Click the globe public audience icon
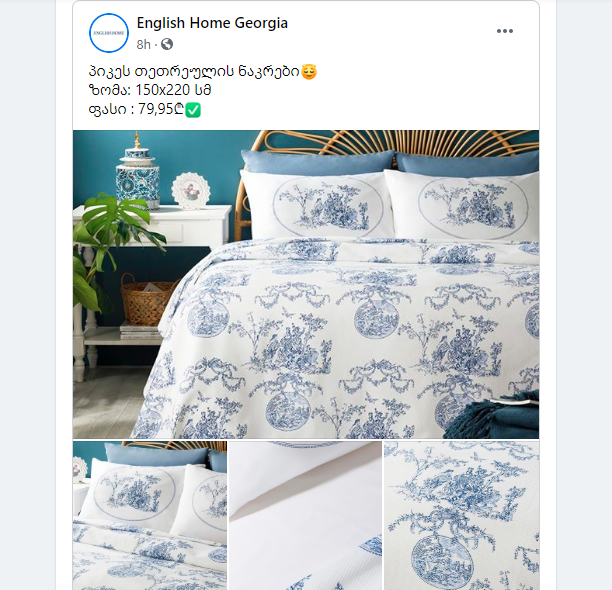Viewport: 612px width, 590px height. coord(167,44)
